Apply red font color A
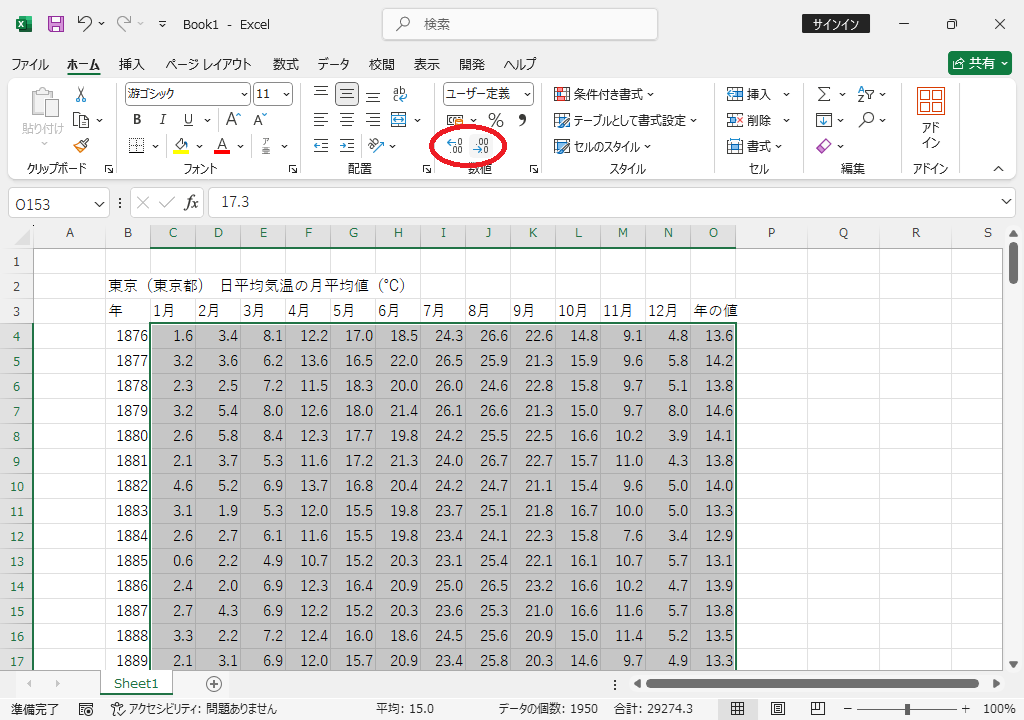Image resolution: width=1024 pixels, height=720 pixels. tap(222, 145)
